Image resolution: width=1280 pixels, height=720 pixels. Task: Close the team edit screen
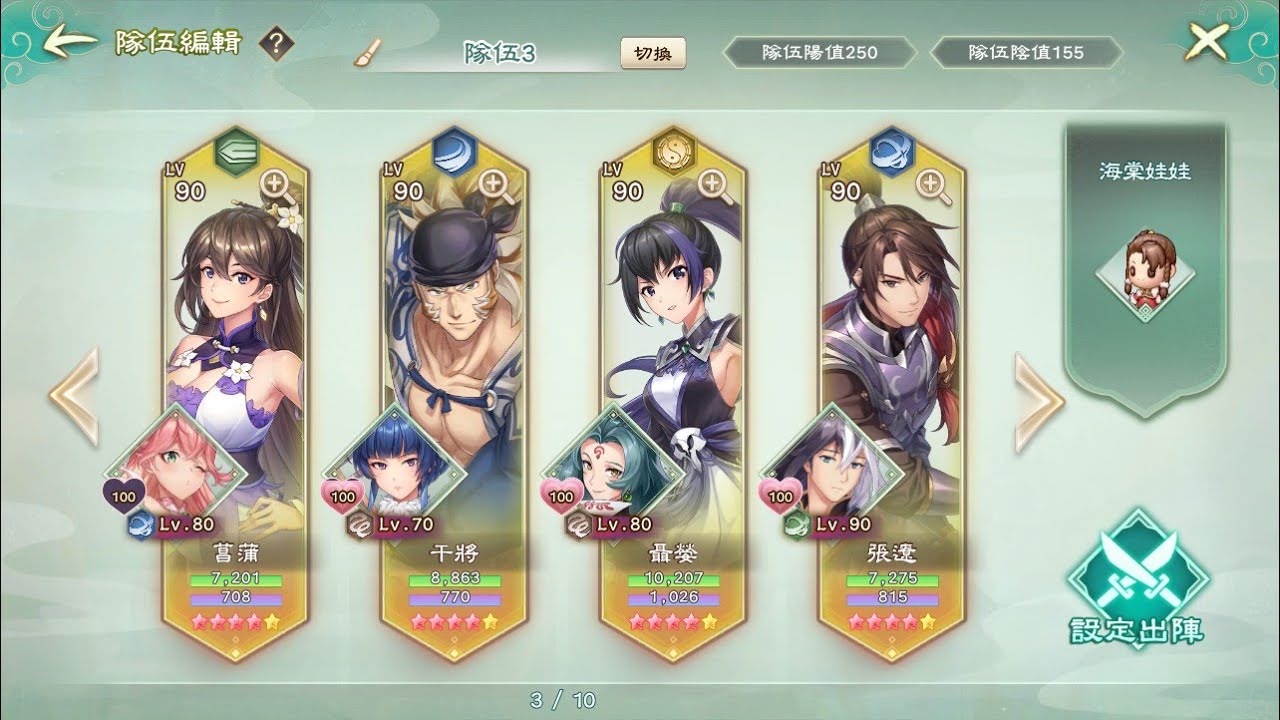tap(1206, 41)
